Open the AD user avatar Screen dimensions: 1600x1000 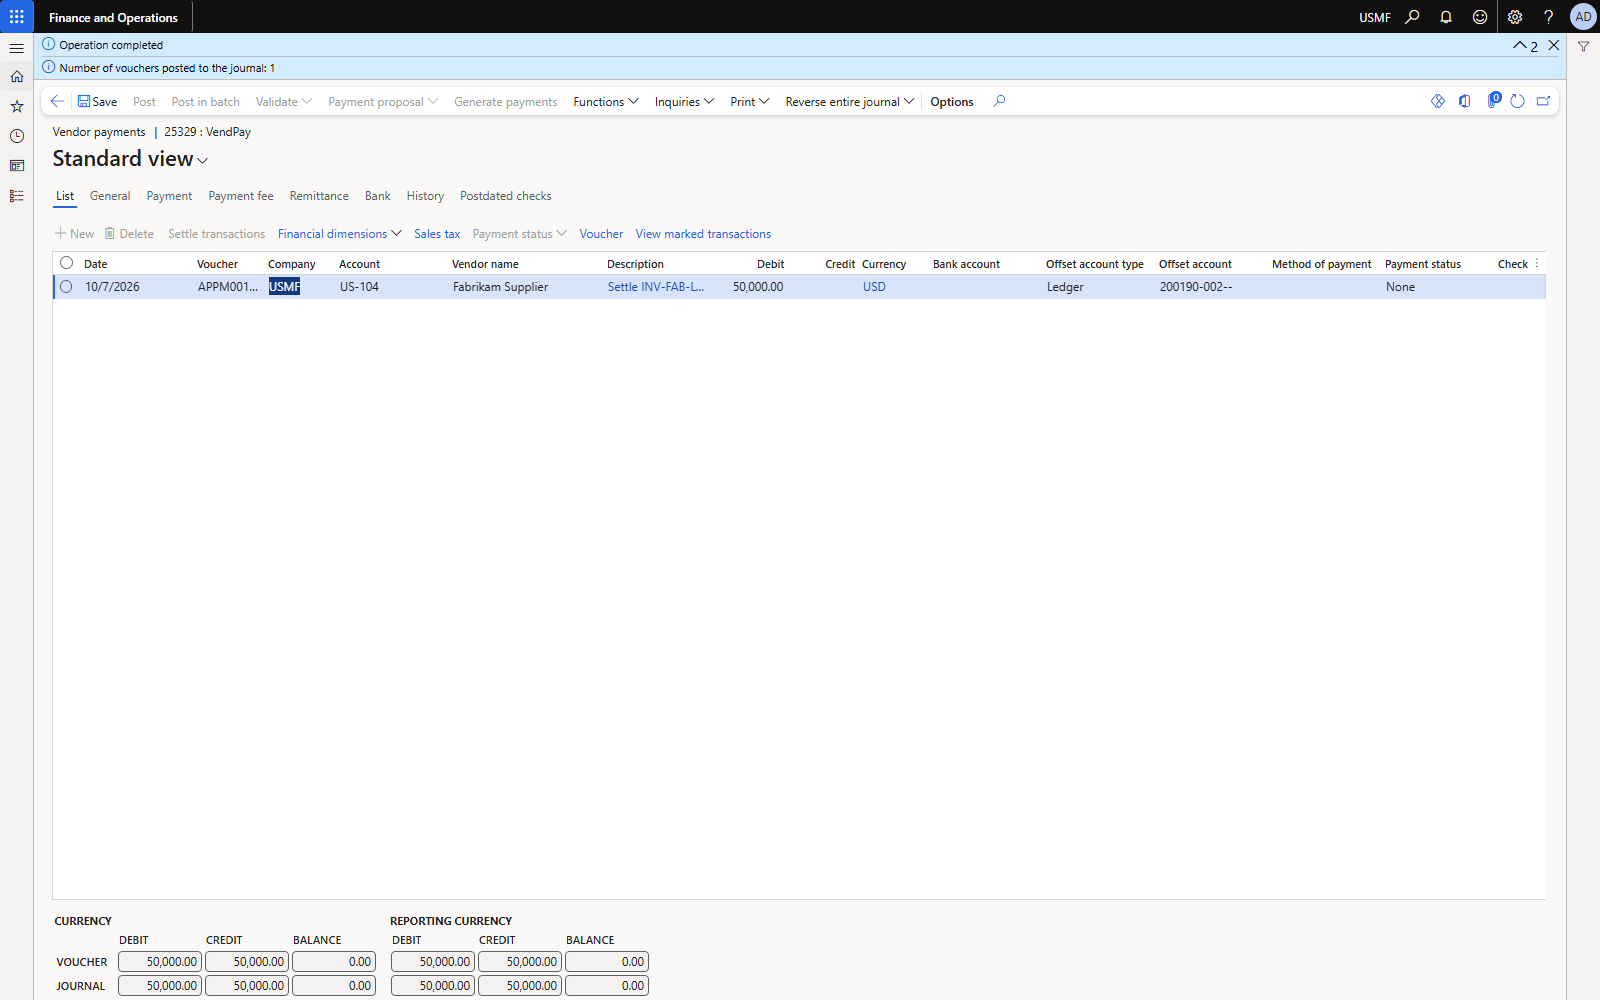[x=1583, y=17]
